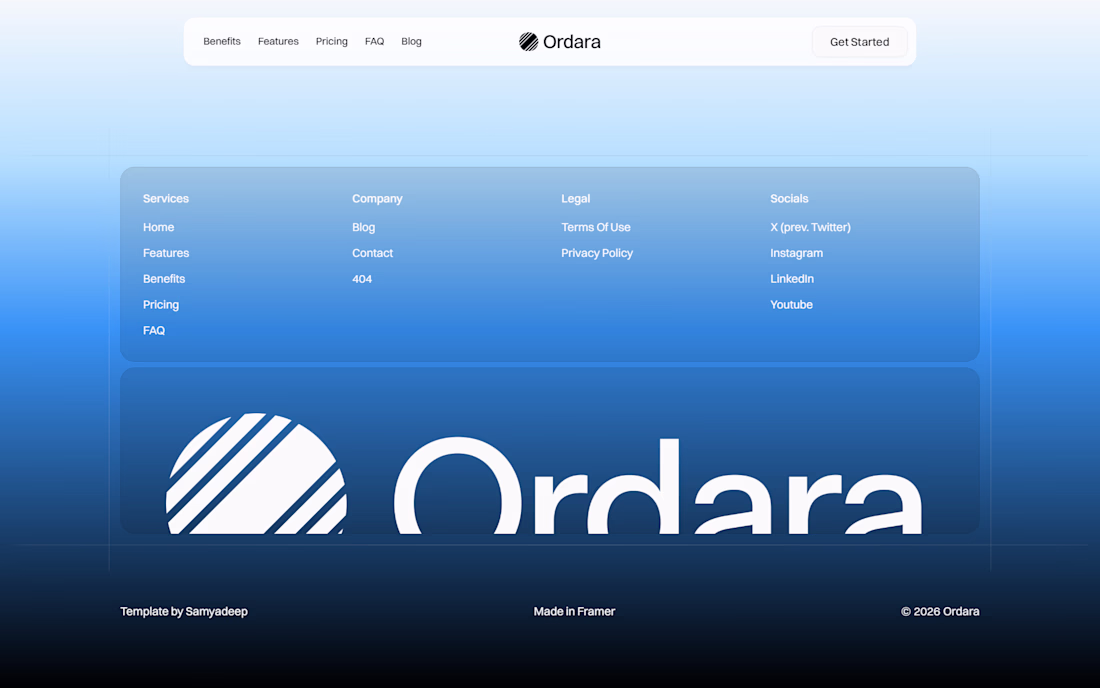This screenshot has height=688, width=1100.
Task: Open the Contact footer link
Action: click(x=372, y=253)
